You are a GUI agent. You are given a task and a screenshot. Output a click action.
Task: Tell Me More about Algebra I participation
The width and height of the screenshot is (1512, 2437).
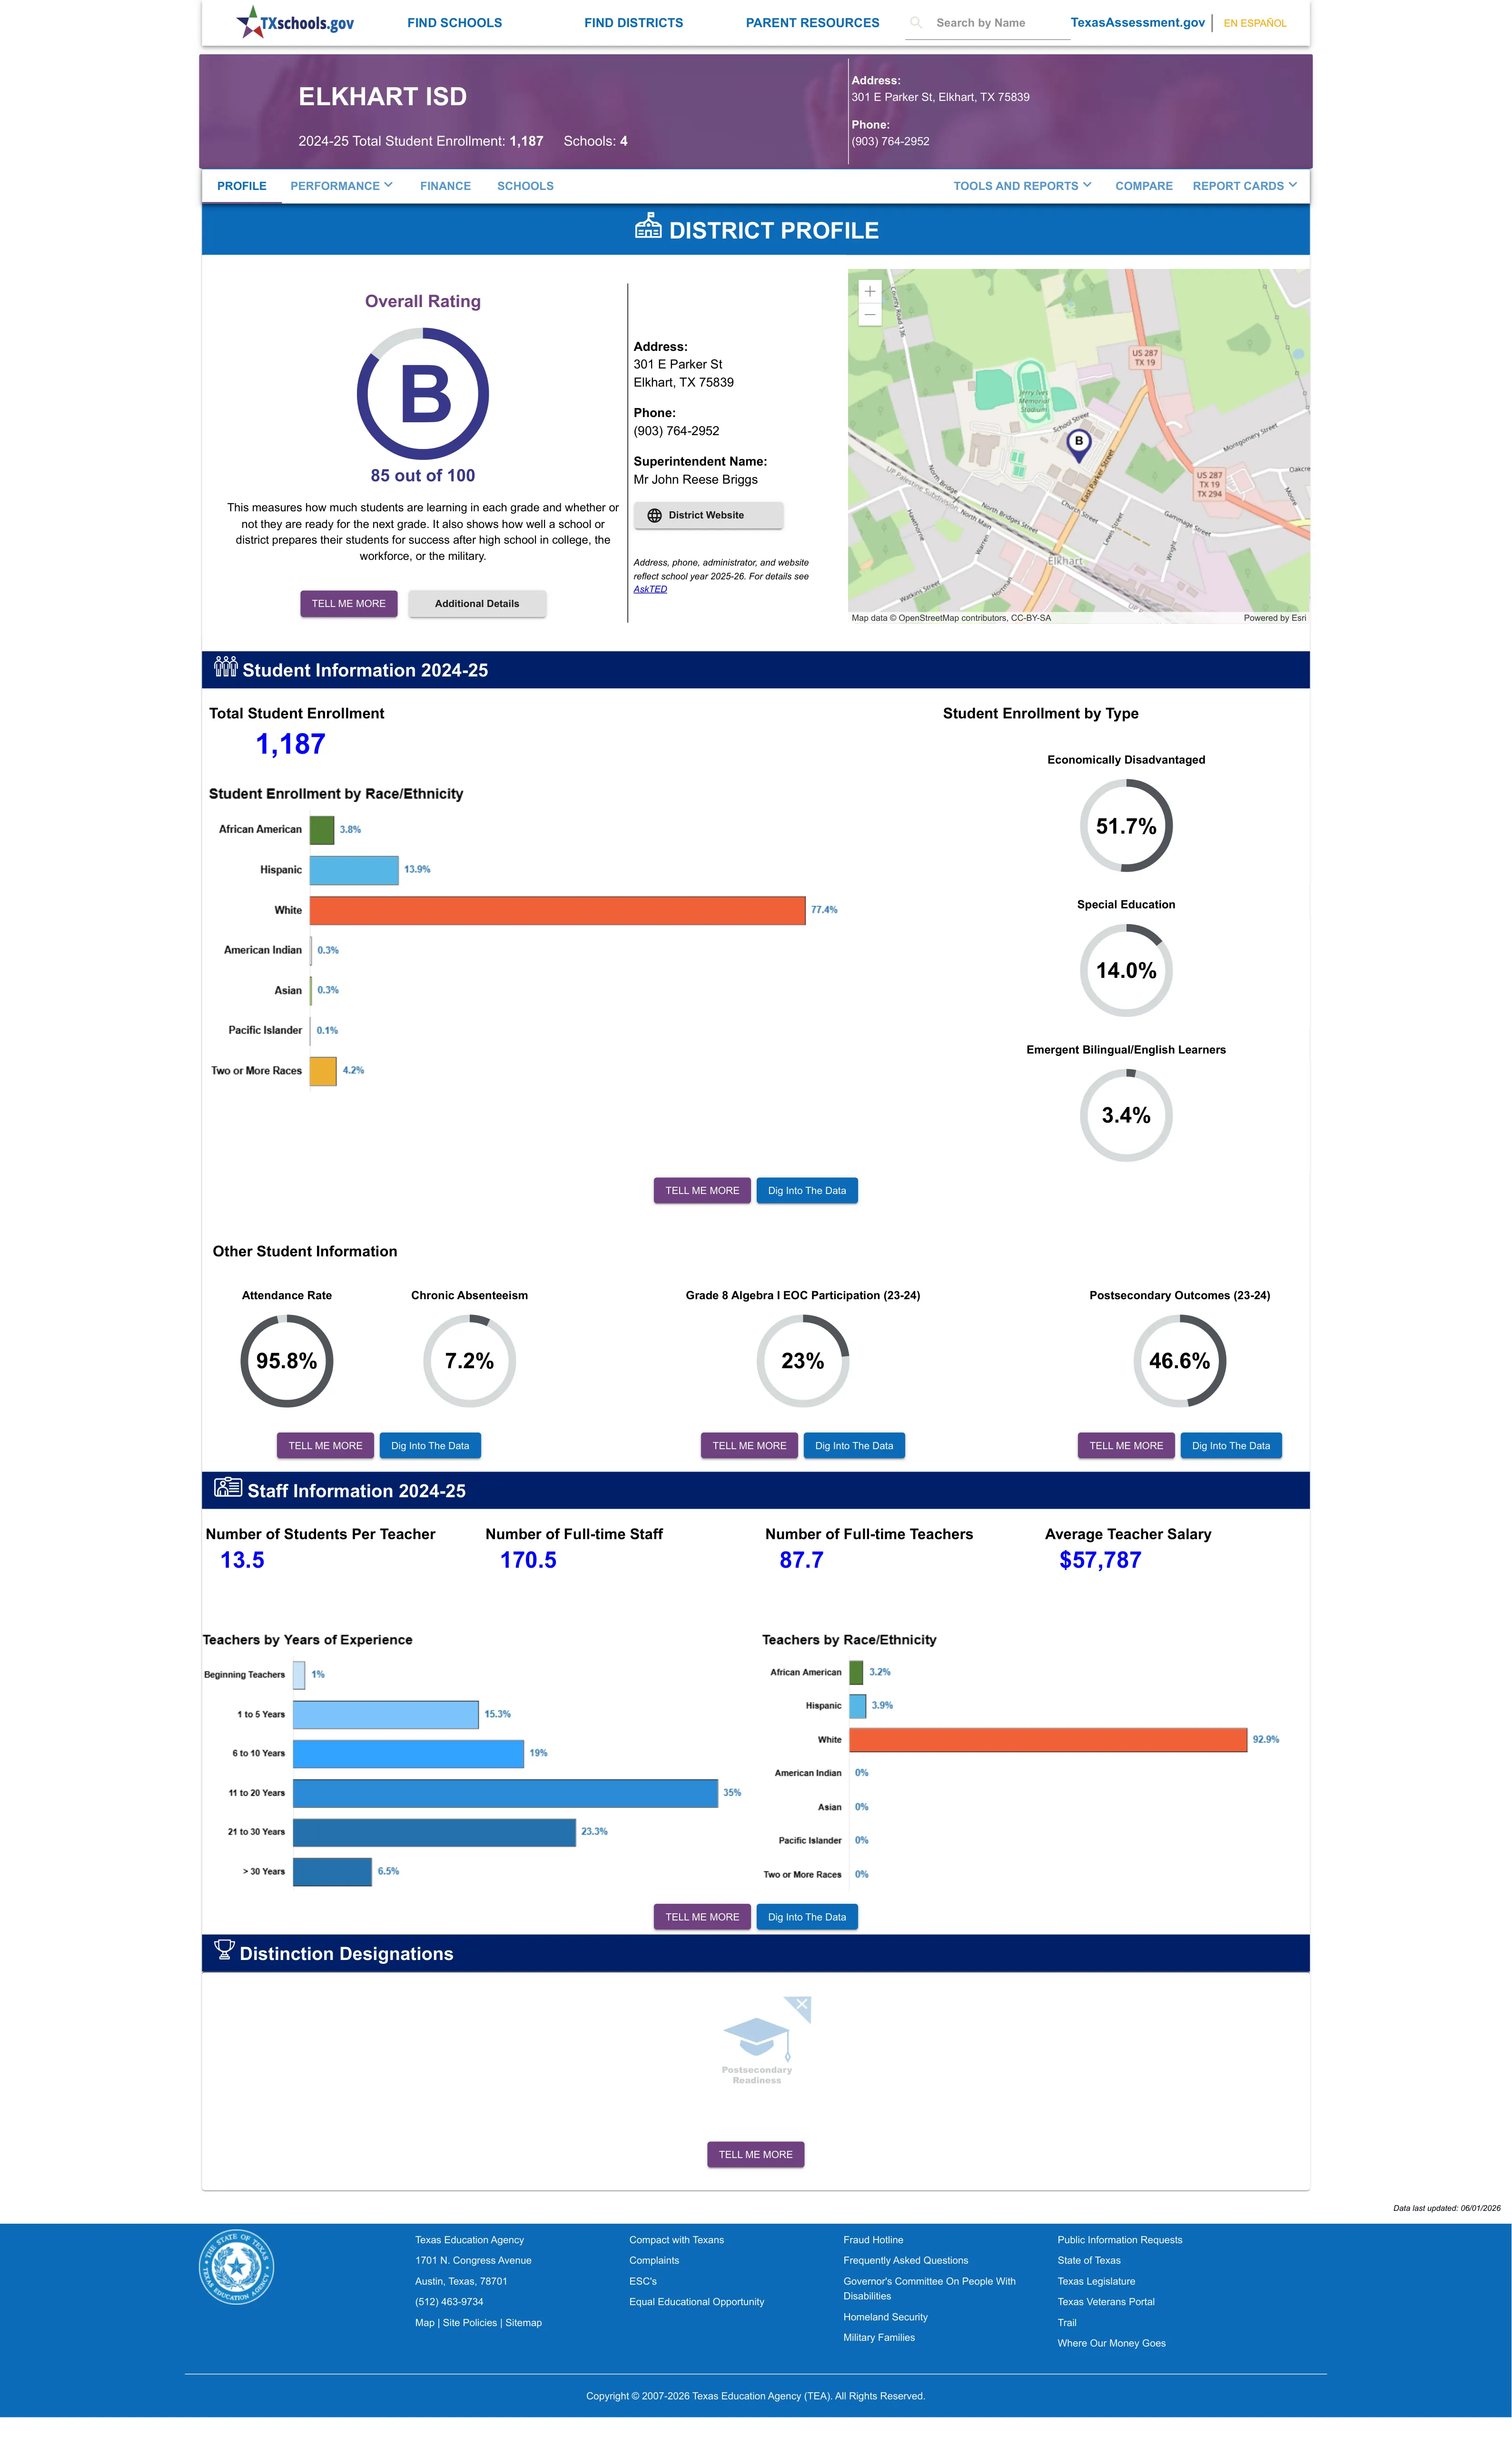click(x=749, y=1446)
